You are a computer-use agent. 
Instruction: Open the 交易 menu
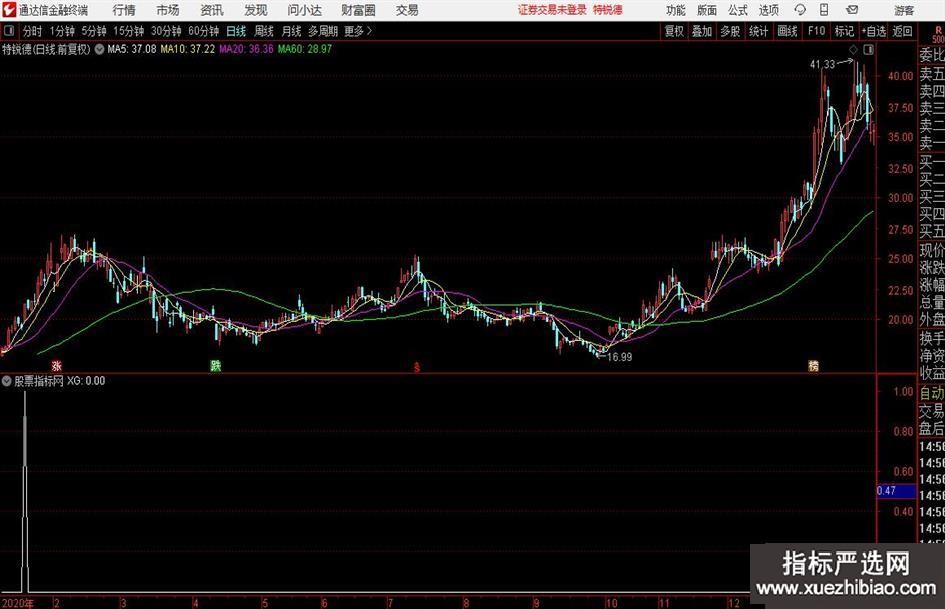coord(407,10)
